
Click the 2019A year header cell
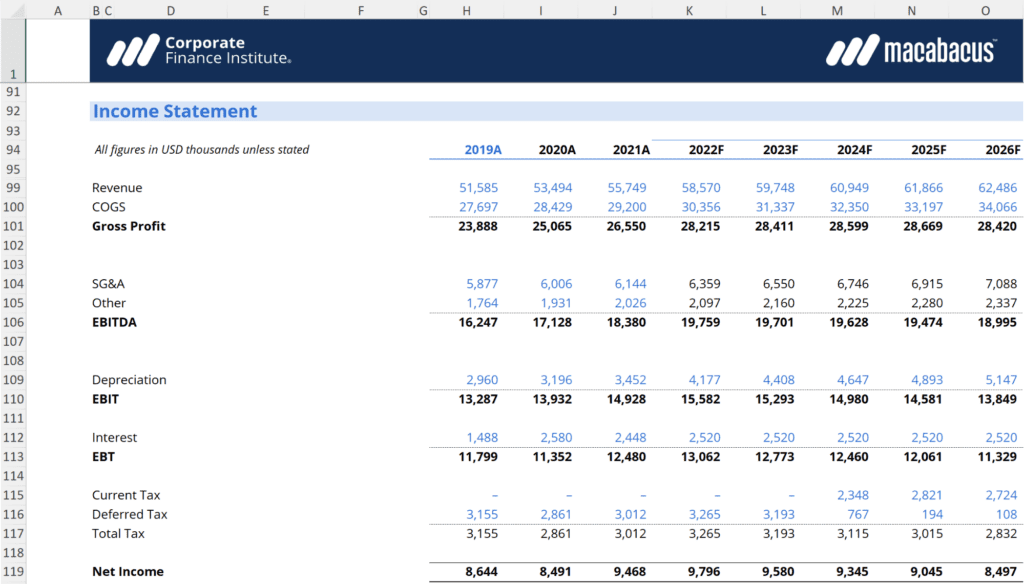(x=481, y=149)
